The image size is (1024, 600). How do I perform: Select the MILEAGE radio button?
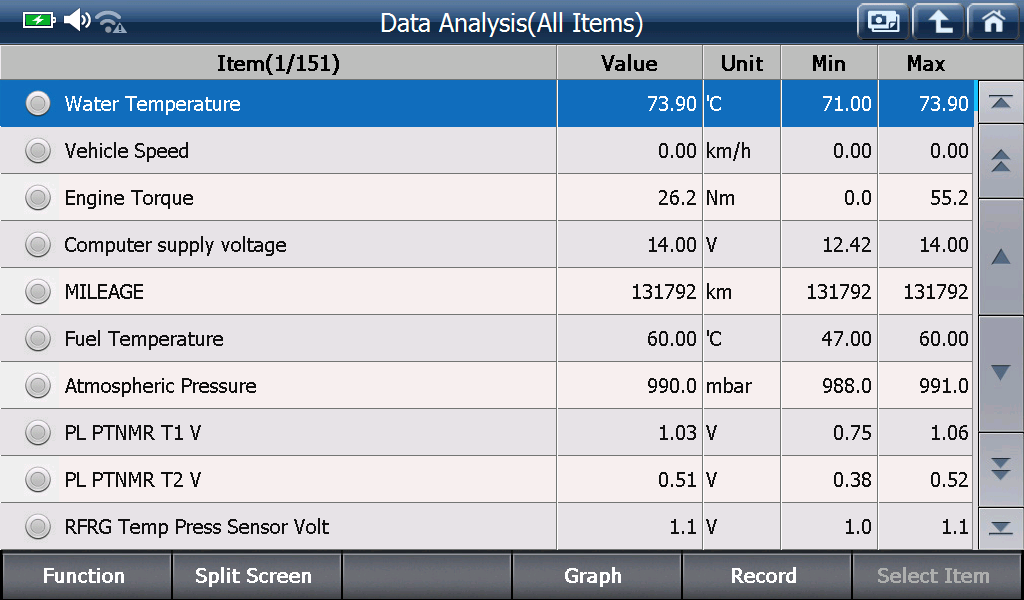point(38,291)
